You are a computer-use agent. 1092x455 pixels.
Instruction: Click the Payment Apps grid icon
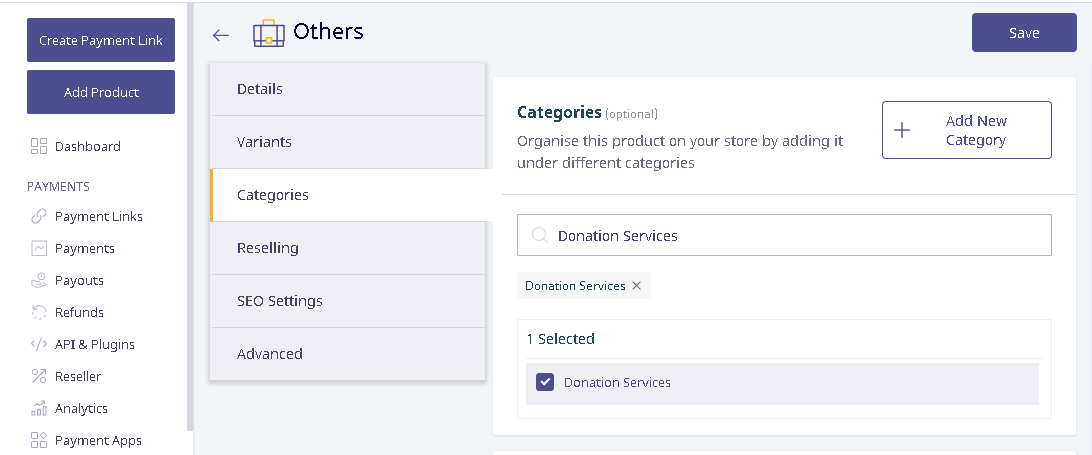(39, 440)
